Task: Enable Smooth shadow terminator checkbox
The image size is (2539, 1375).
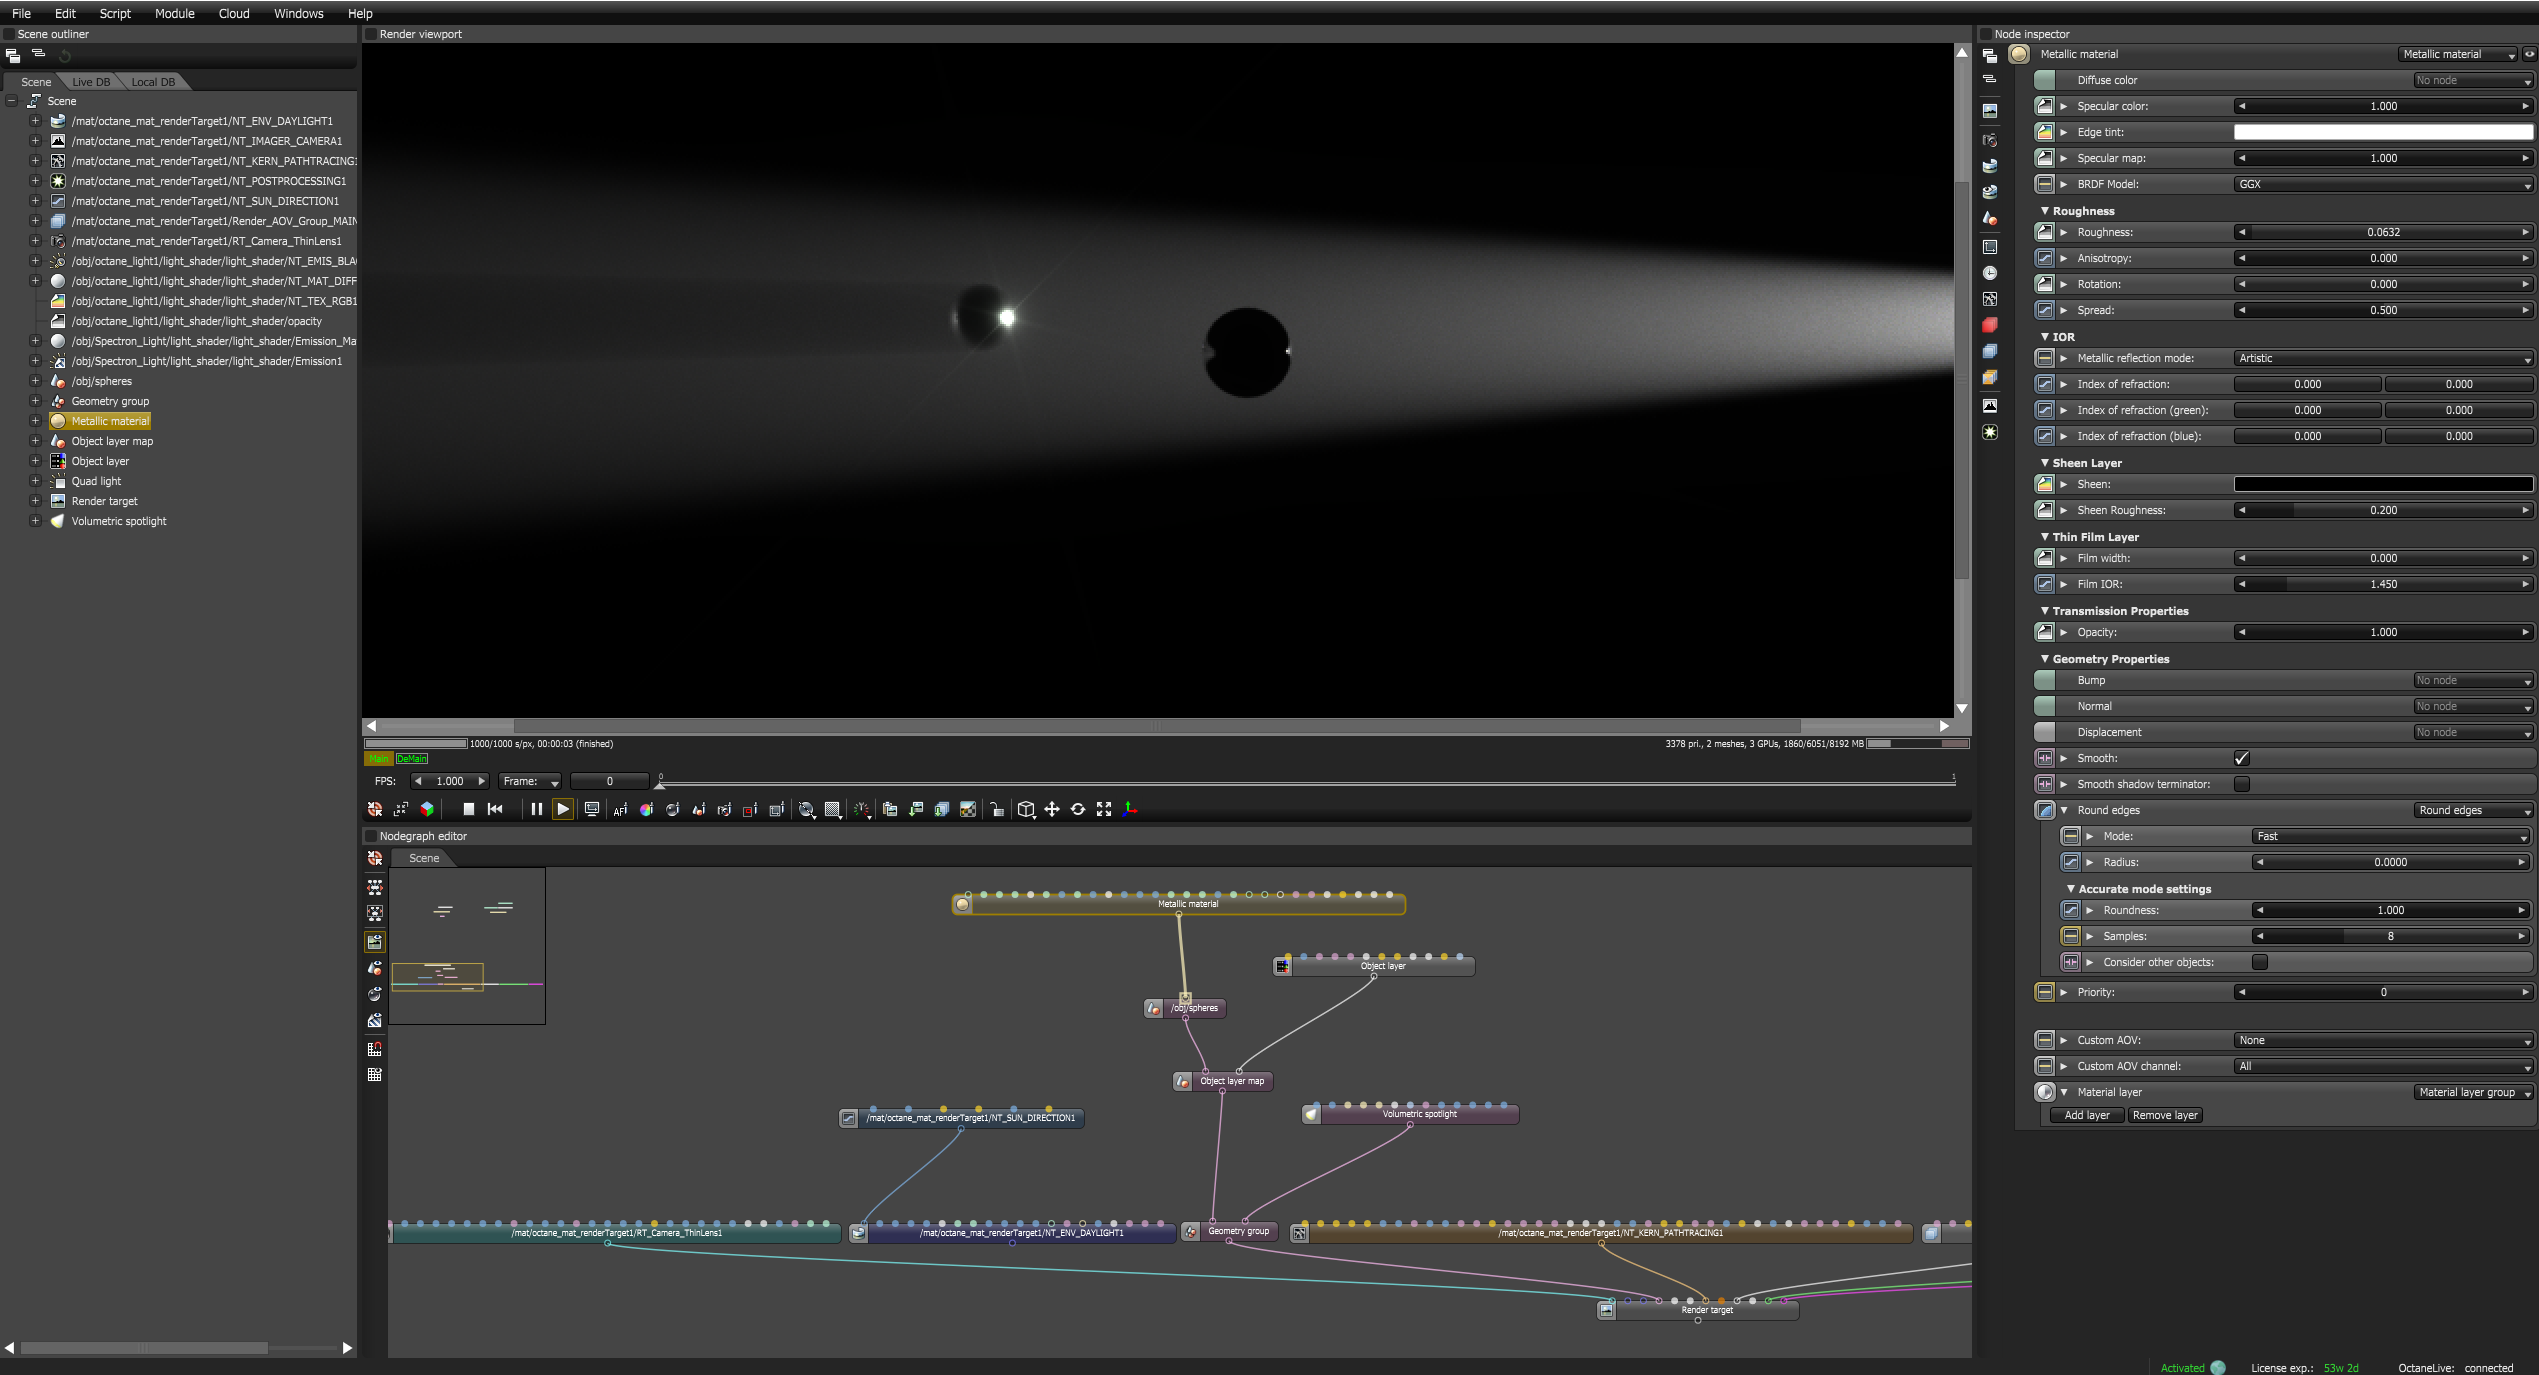Action: 2241,784
